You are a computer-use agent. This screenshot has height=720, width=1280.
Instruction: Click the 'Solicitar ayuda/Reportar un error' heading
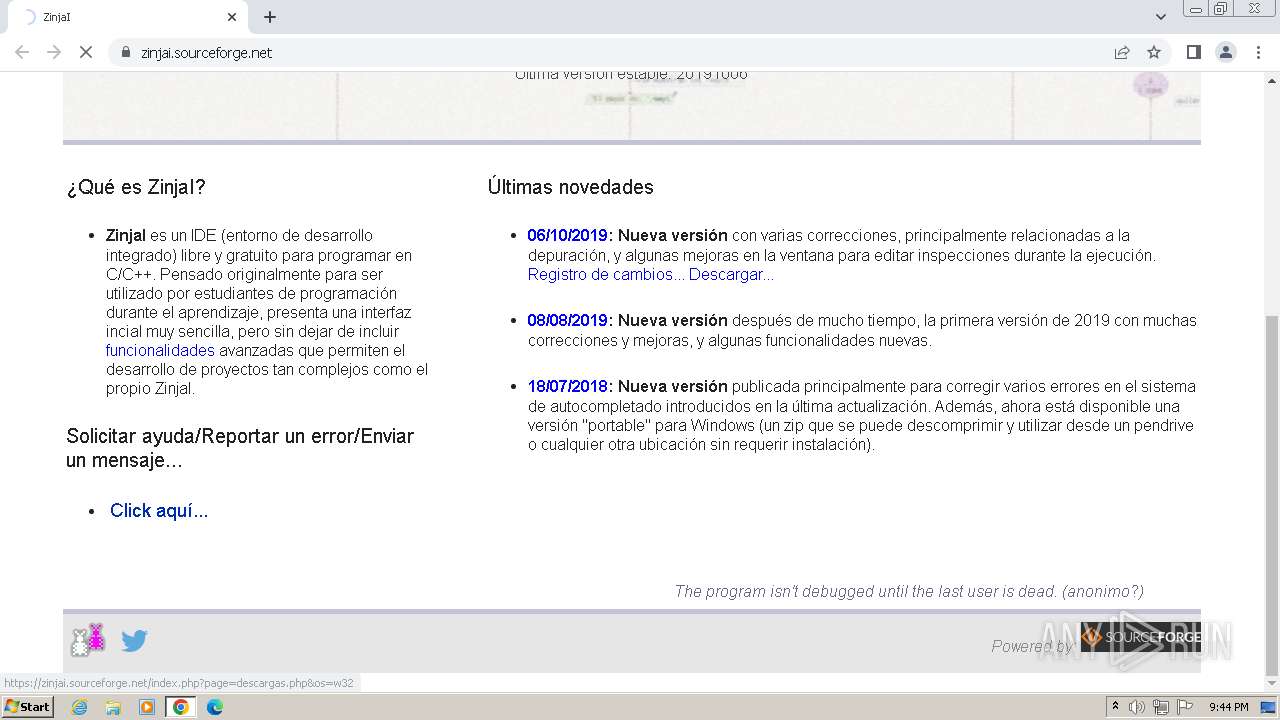(240, 448)
